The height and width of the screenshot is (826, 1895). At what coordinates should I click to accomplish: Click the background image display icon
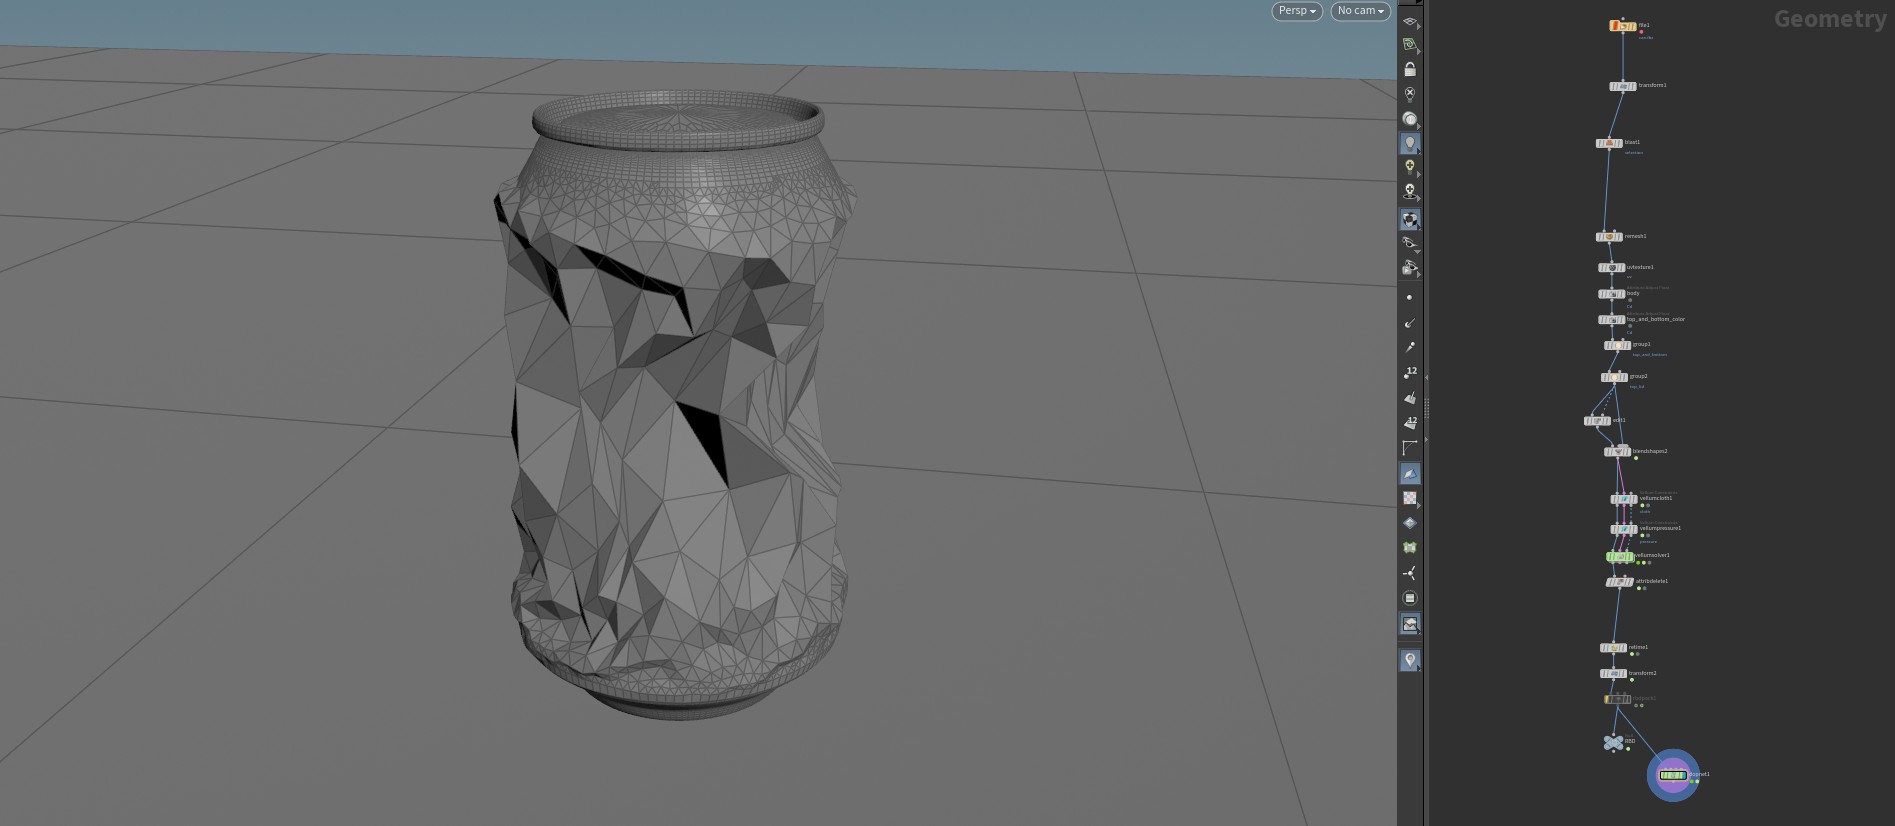point(1410,624)
